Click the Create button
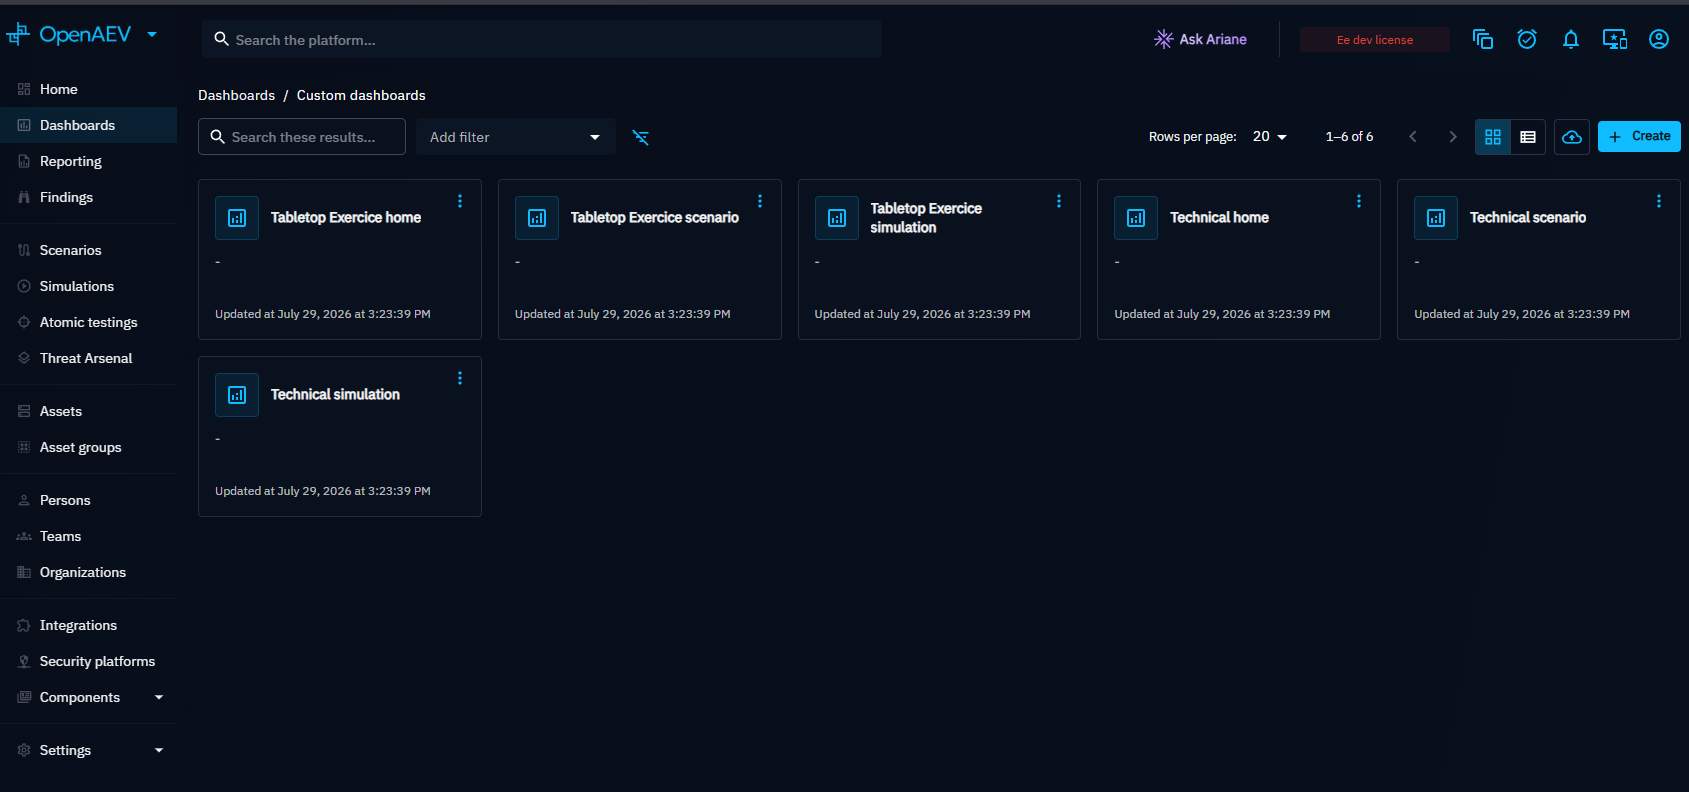This screenshot has width=1689, height=792. tap(1639, 137)
